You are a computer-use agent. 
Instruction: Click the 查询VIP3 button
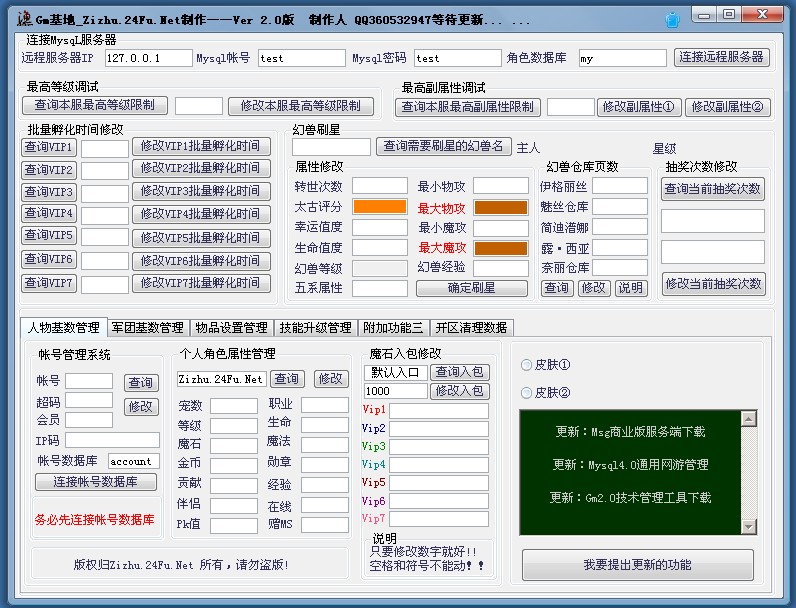tap(49, 192)
